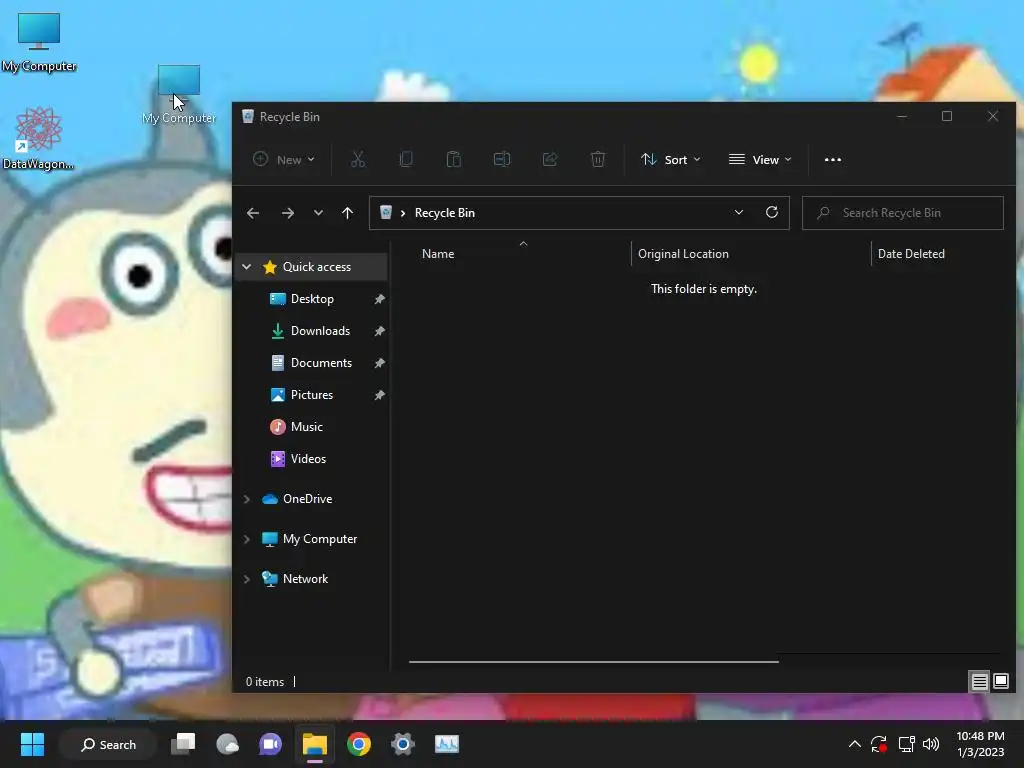Click the horizontal scrollbar in file list

tap(594, 662)
